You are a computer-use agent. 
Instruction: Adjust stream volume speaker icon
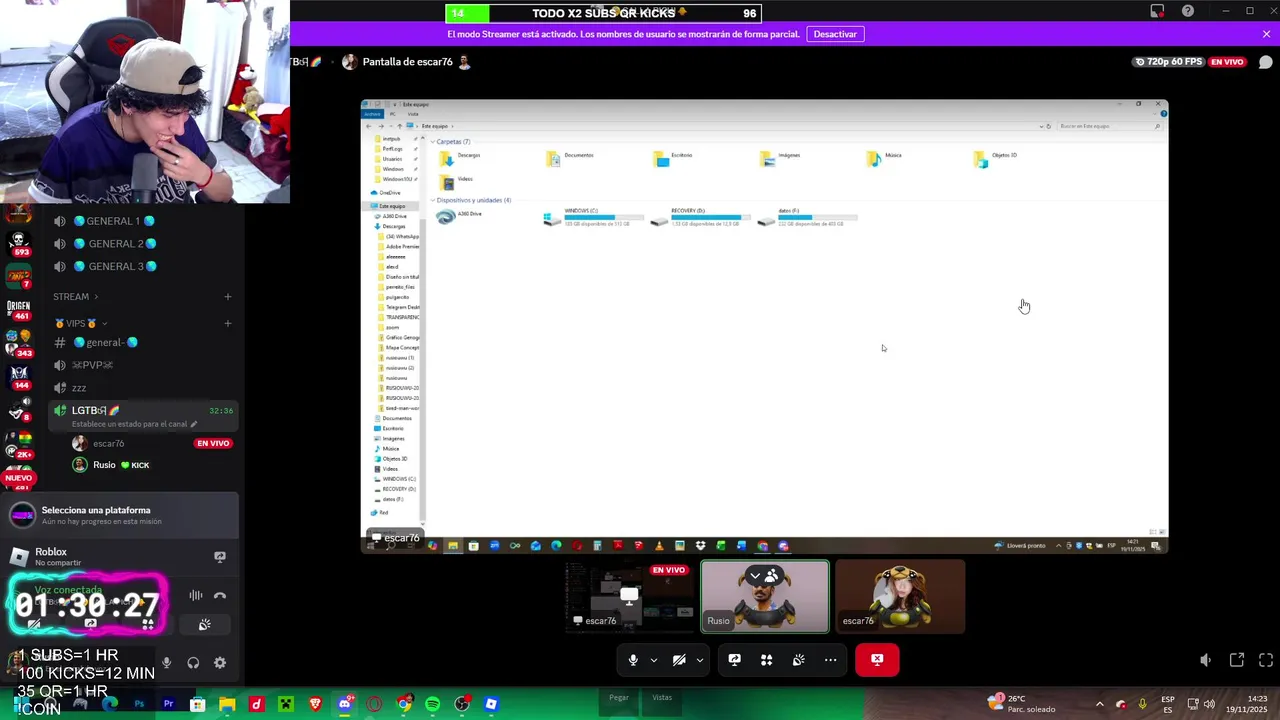[1205, 660]
